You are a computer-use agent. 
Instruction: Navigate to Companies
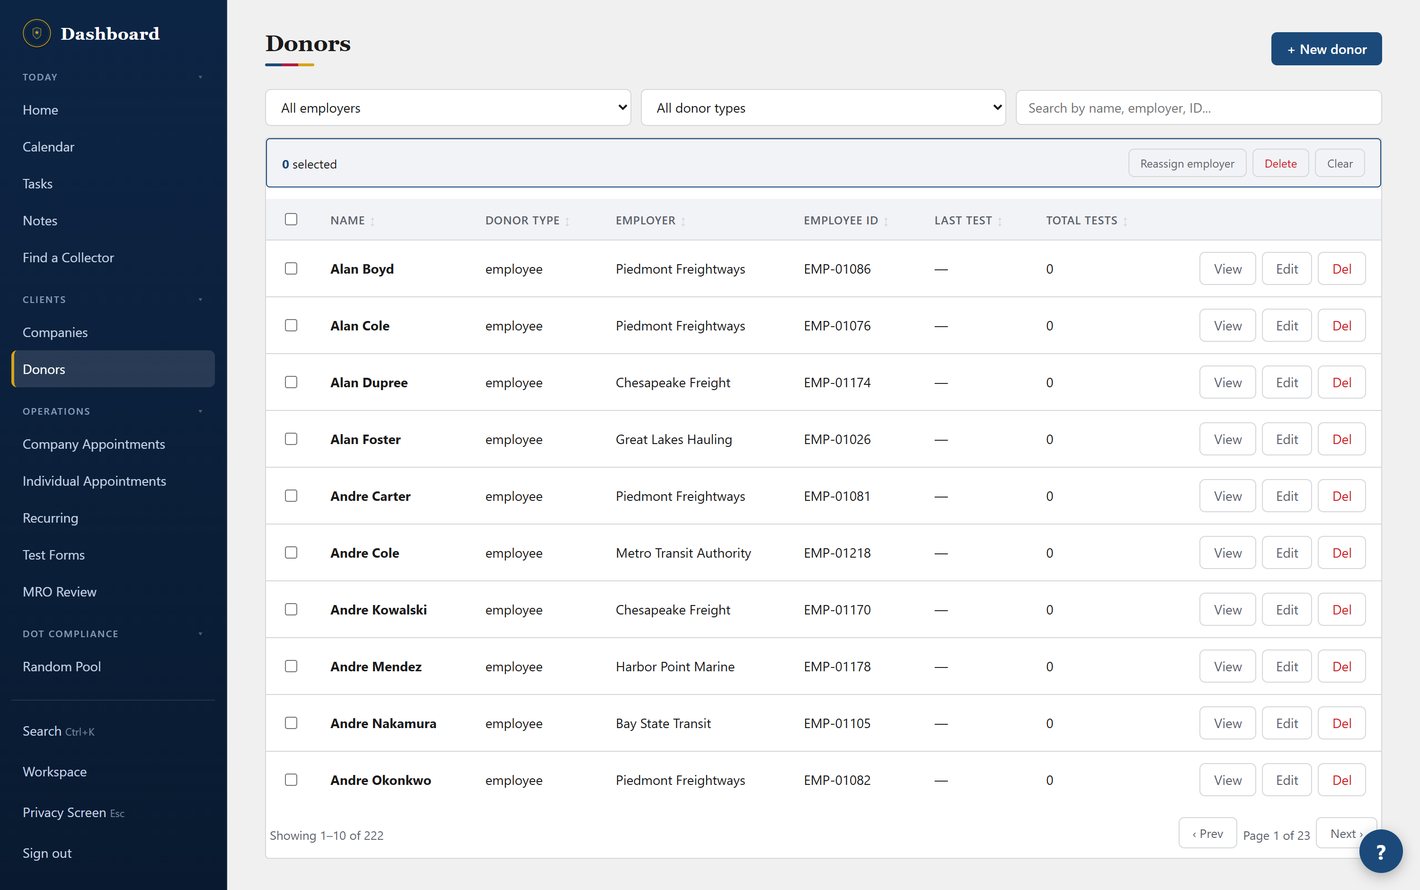pos(113,332)
